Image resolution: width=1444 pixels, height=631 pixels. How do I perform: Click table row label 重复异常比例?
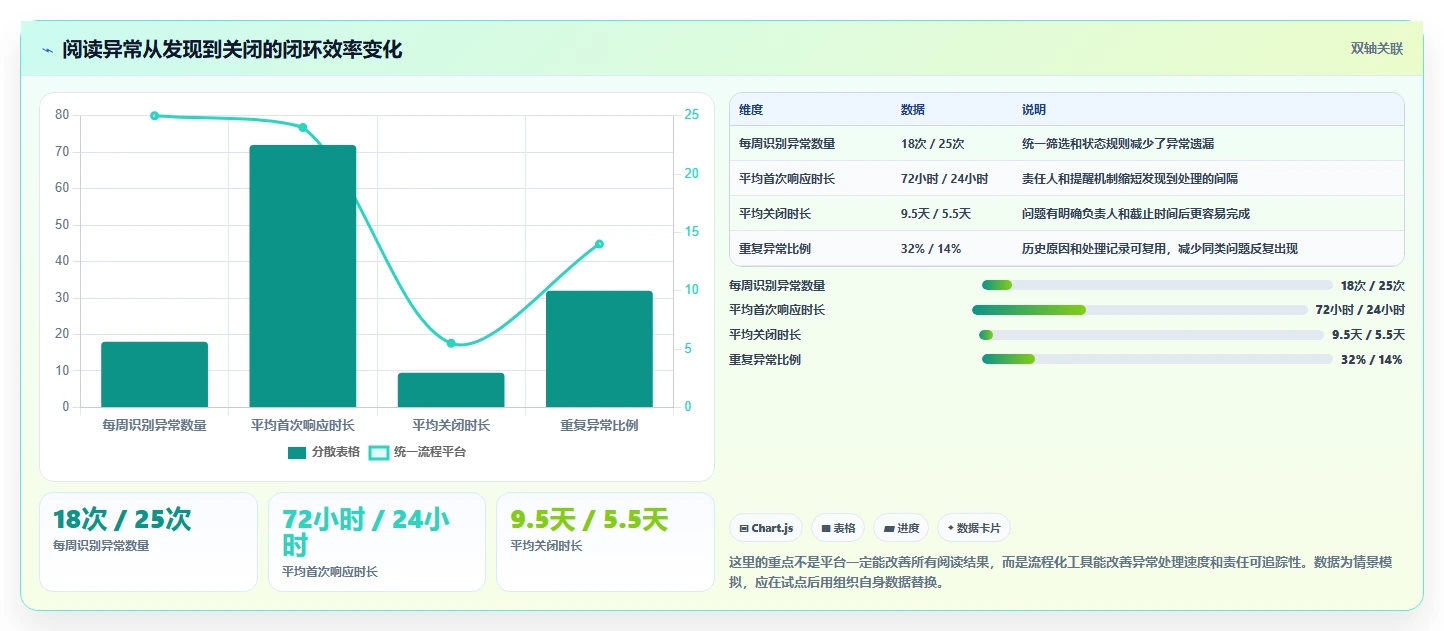[775, 249]
